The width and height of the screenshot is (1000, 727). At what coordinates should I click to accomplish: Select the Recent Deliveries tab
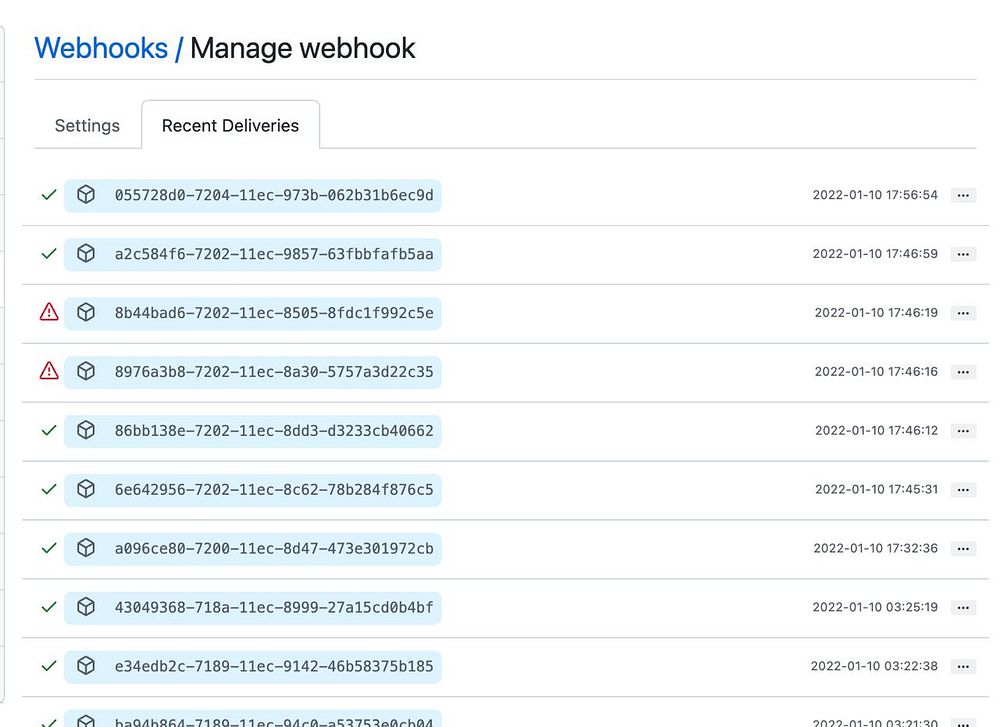coord(230,126)
